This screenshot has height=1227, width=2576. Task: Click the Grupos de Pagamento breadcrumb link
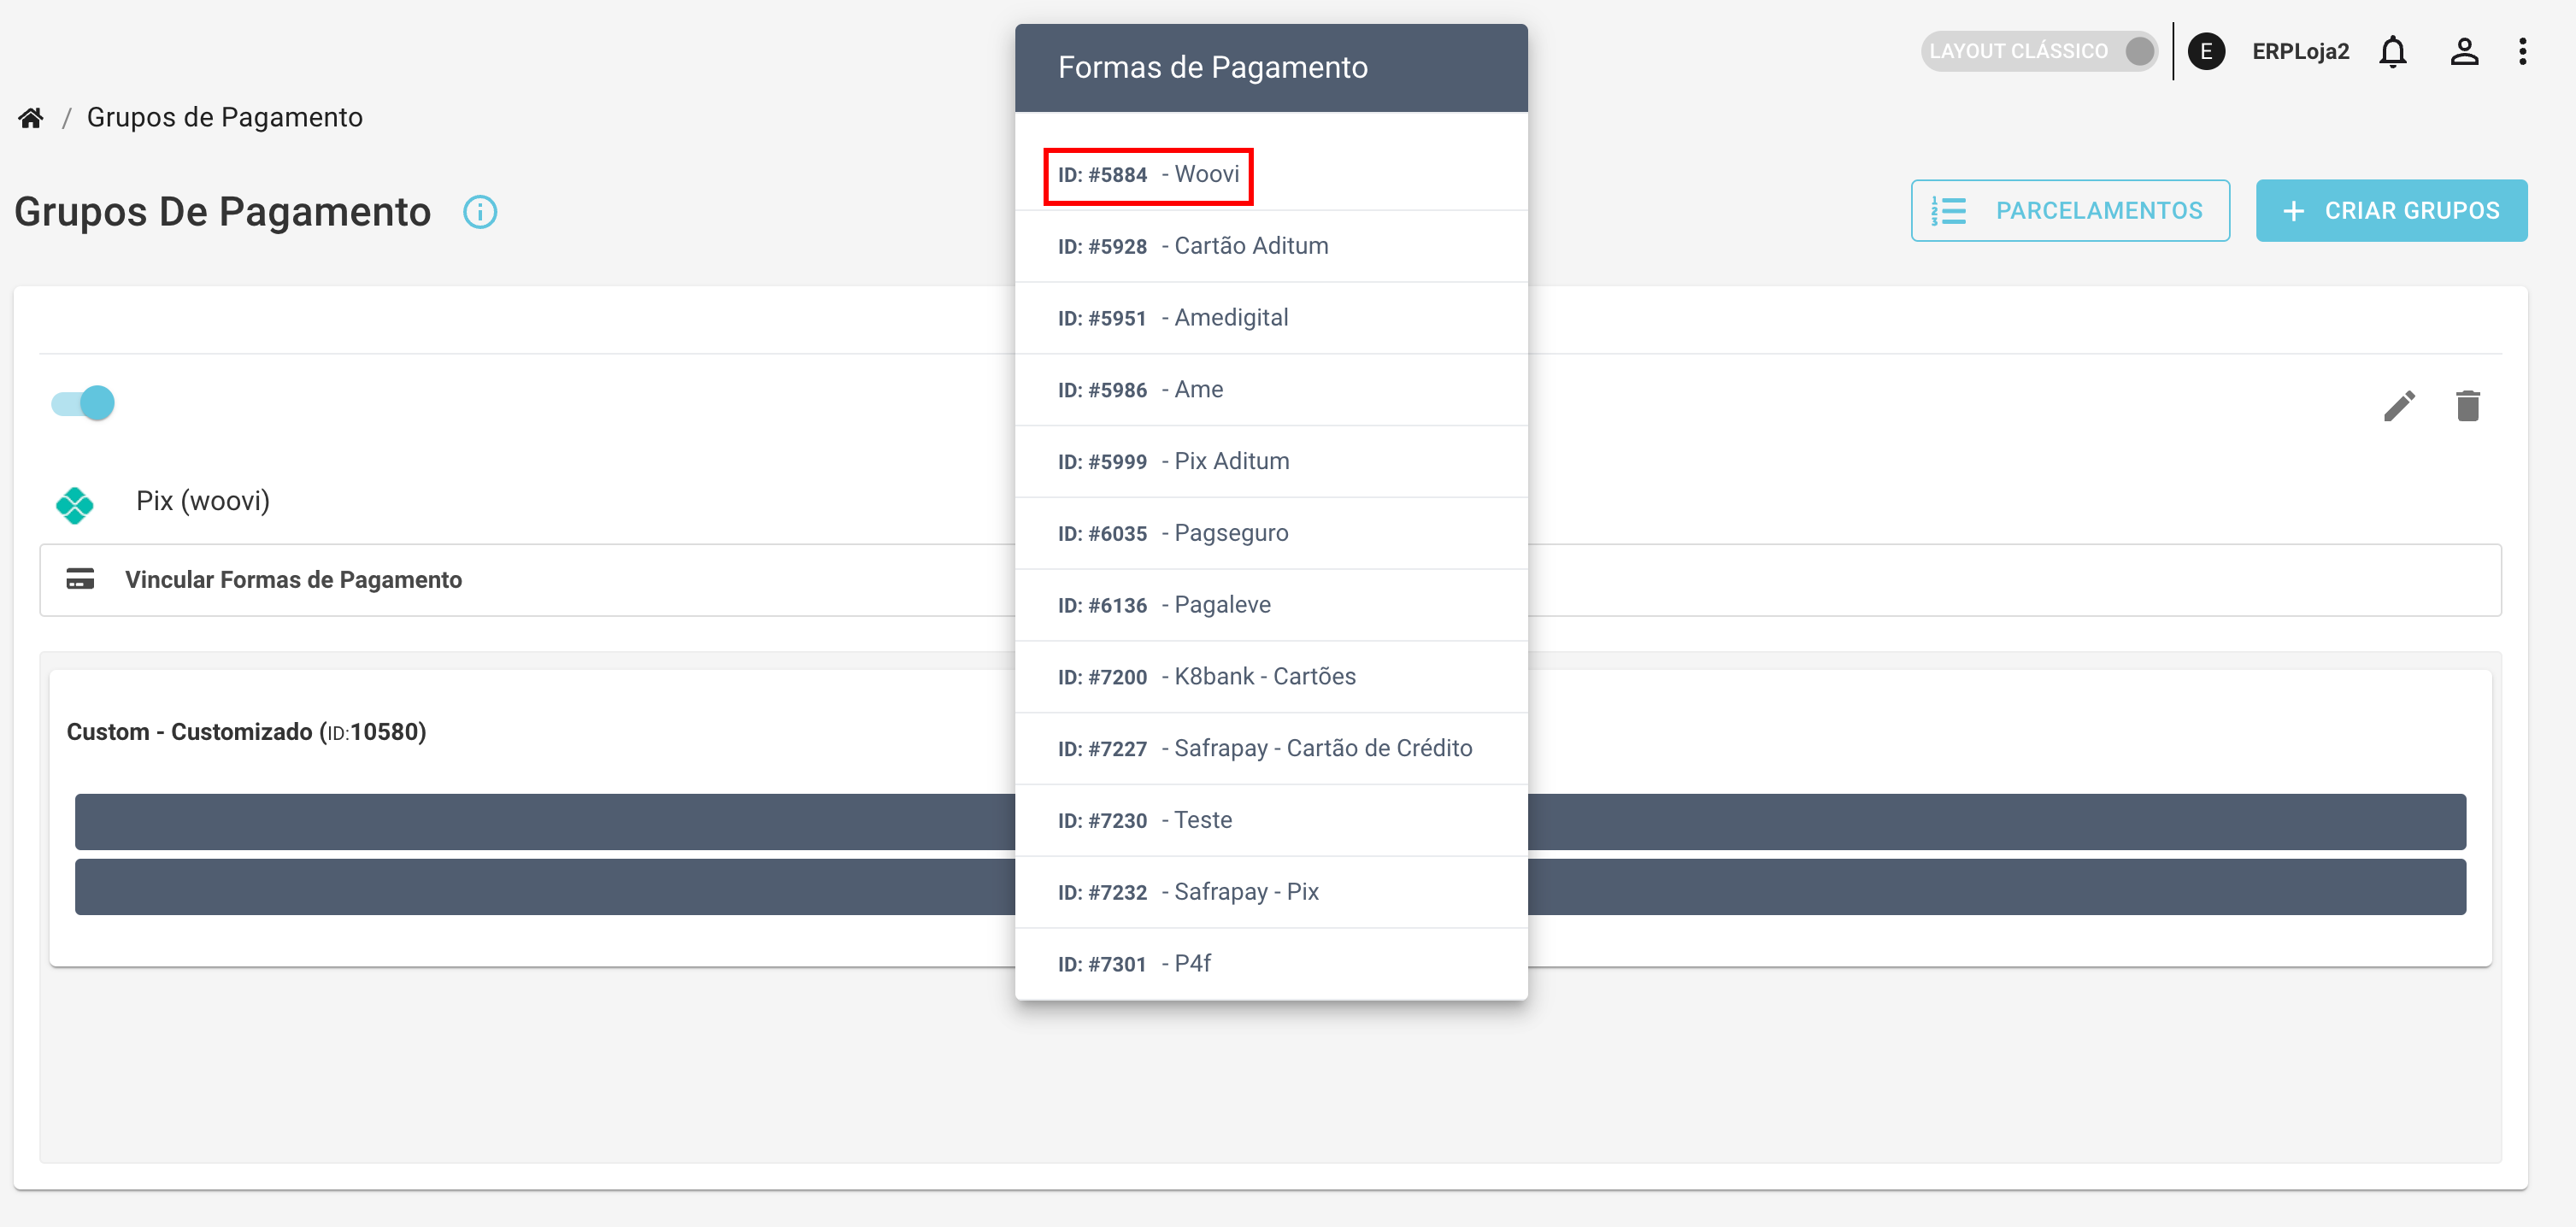[224, 118]
